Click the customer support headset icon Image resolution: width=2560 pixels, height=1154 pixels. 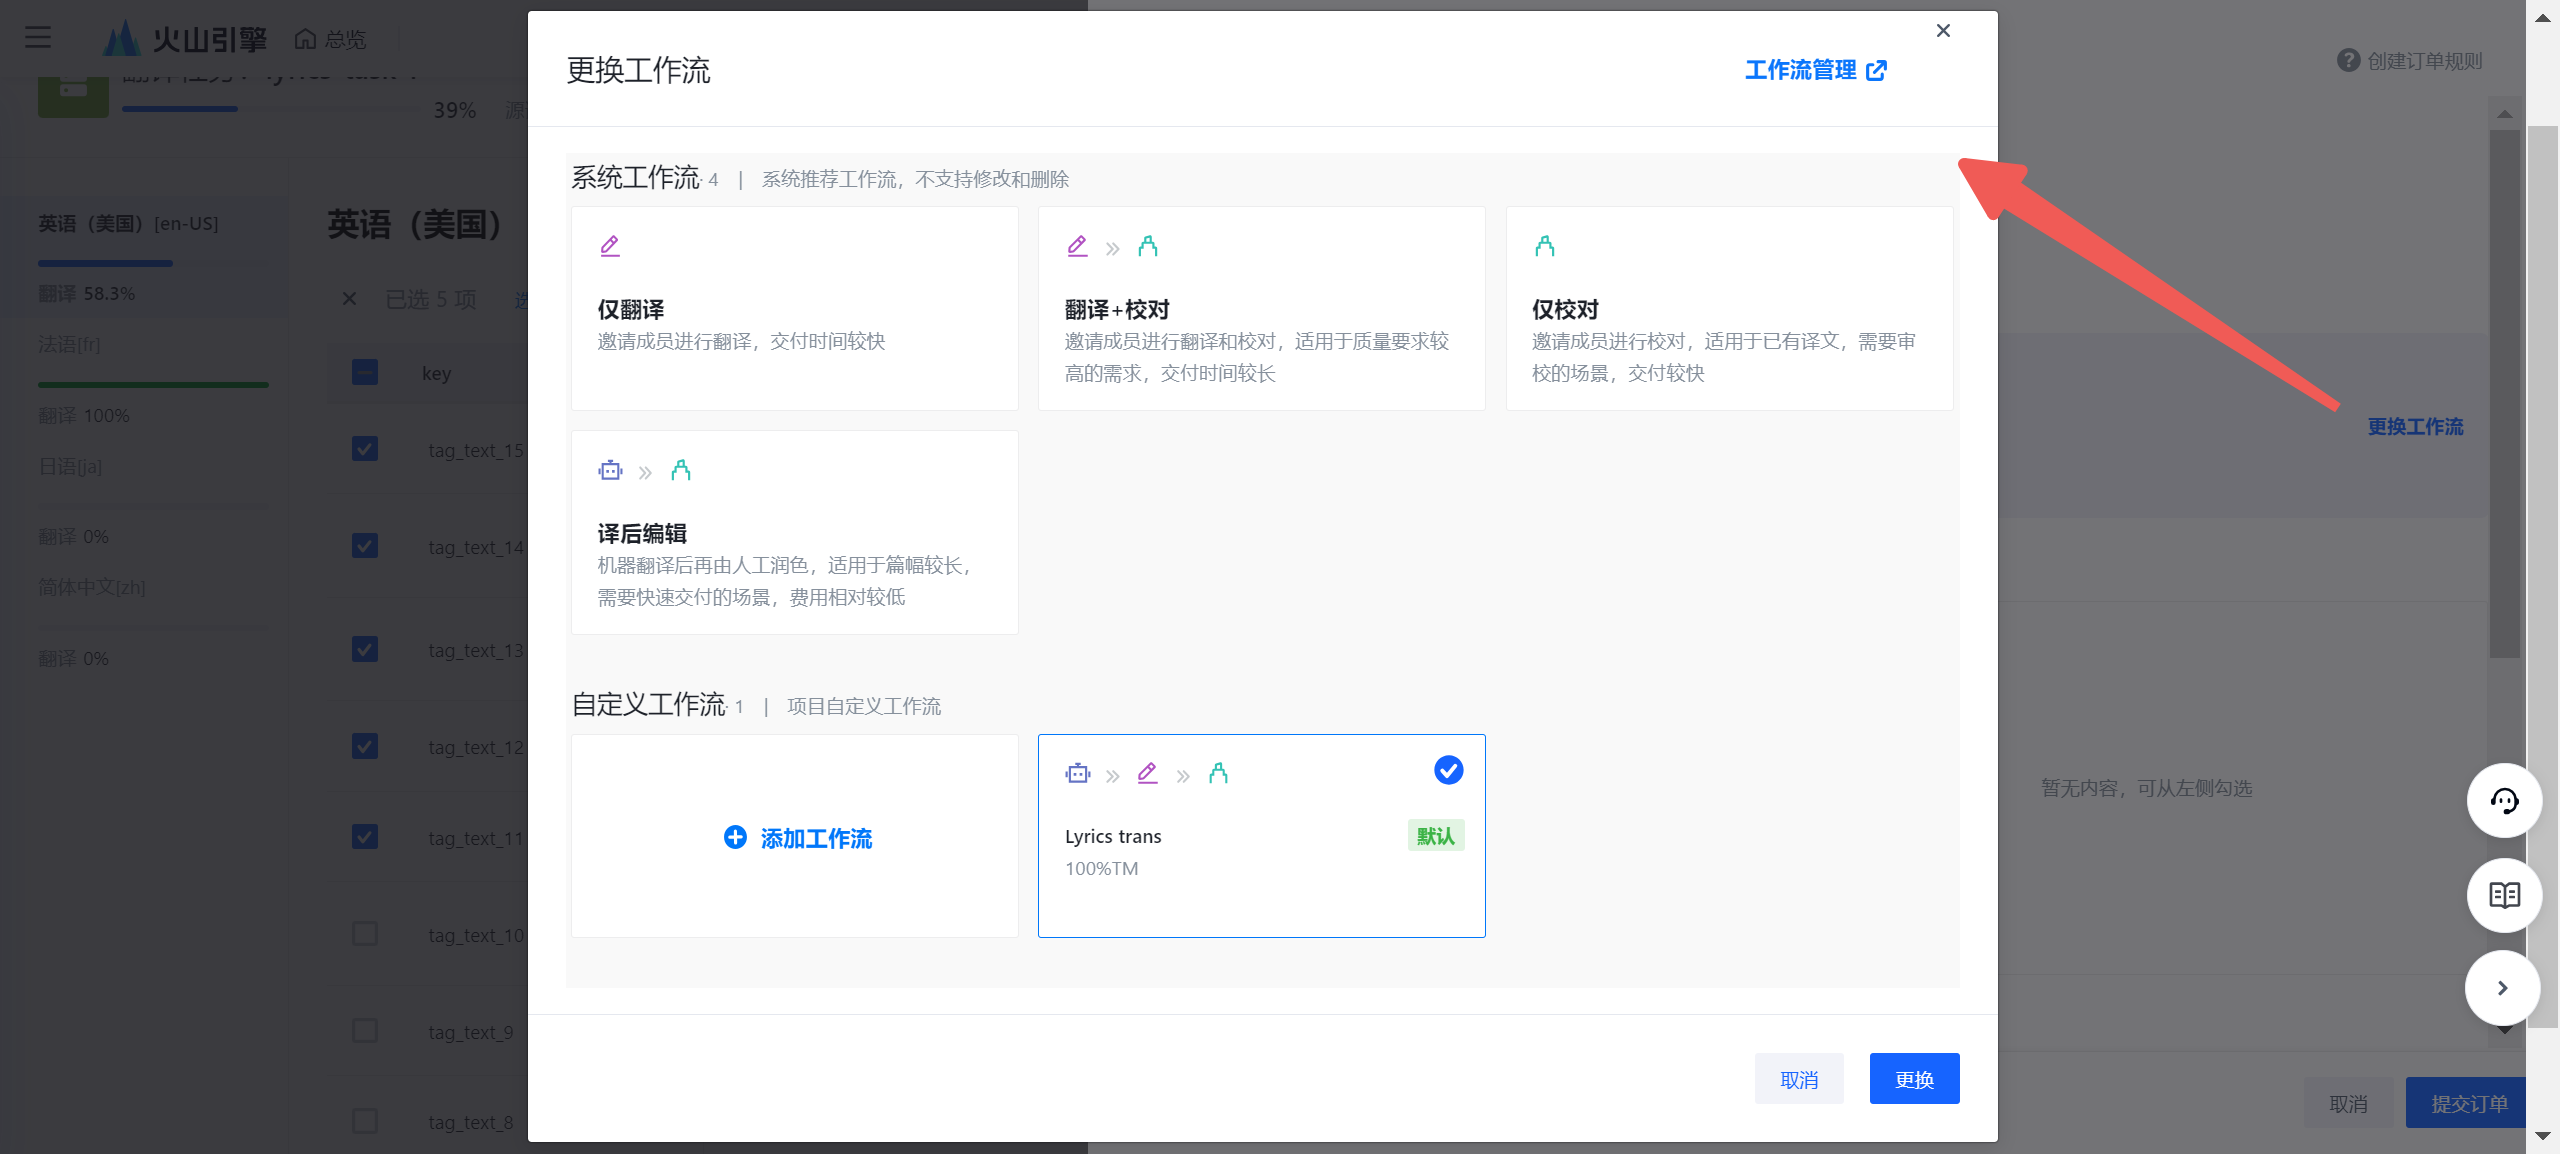2503,801
